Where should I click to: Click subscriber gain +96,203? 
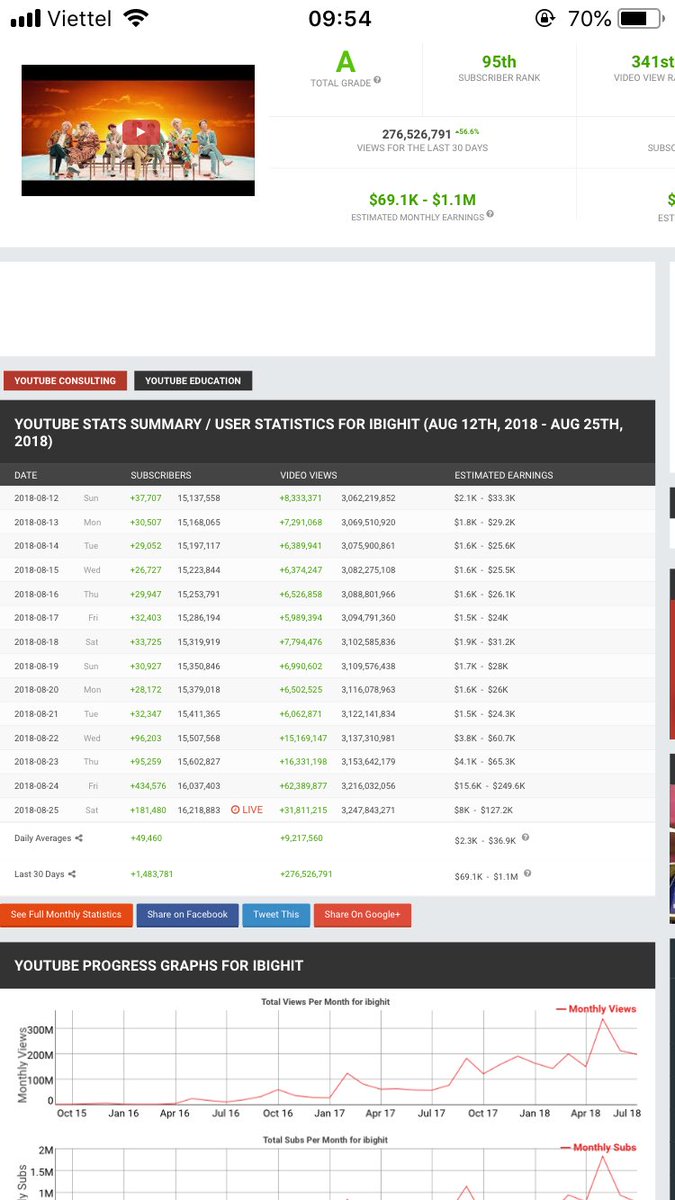click(x=146, y=738)
